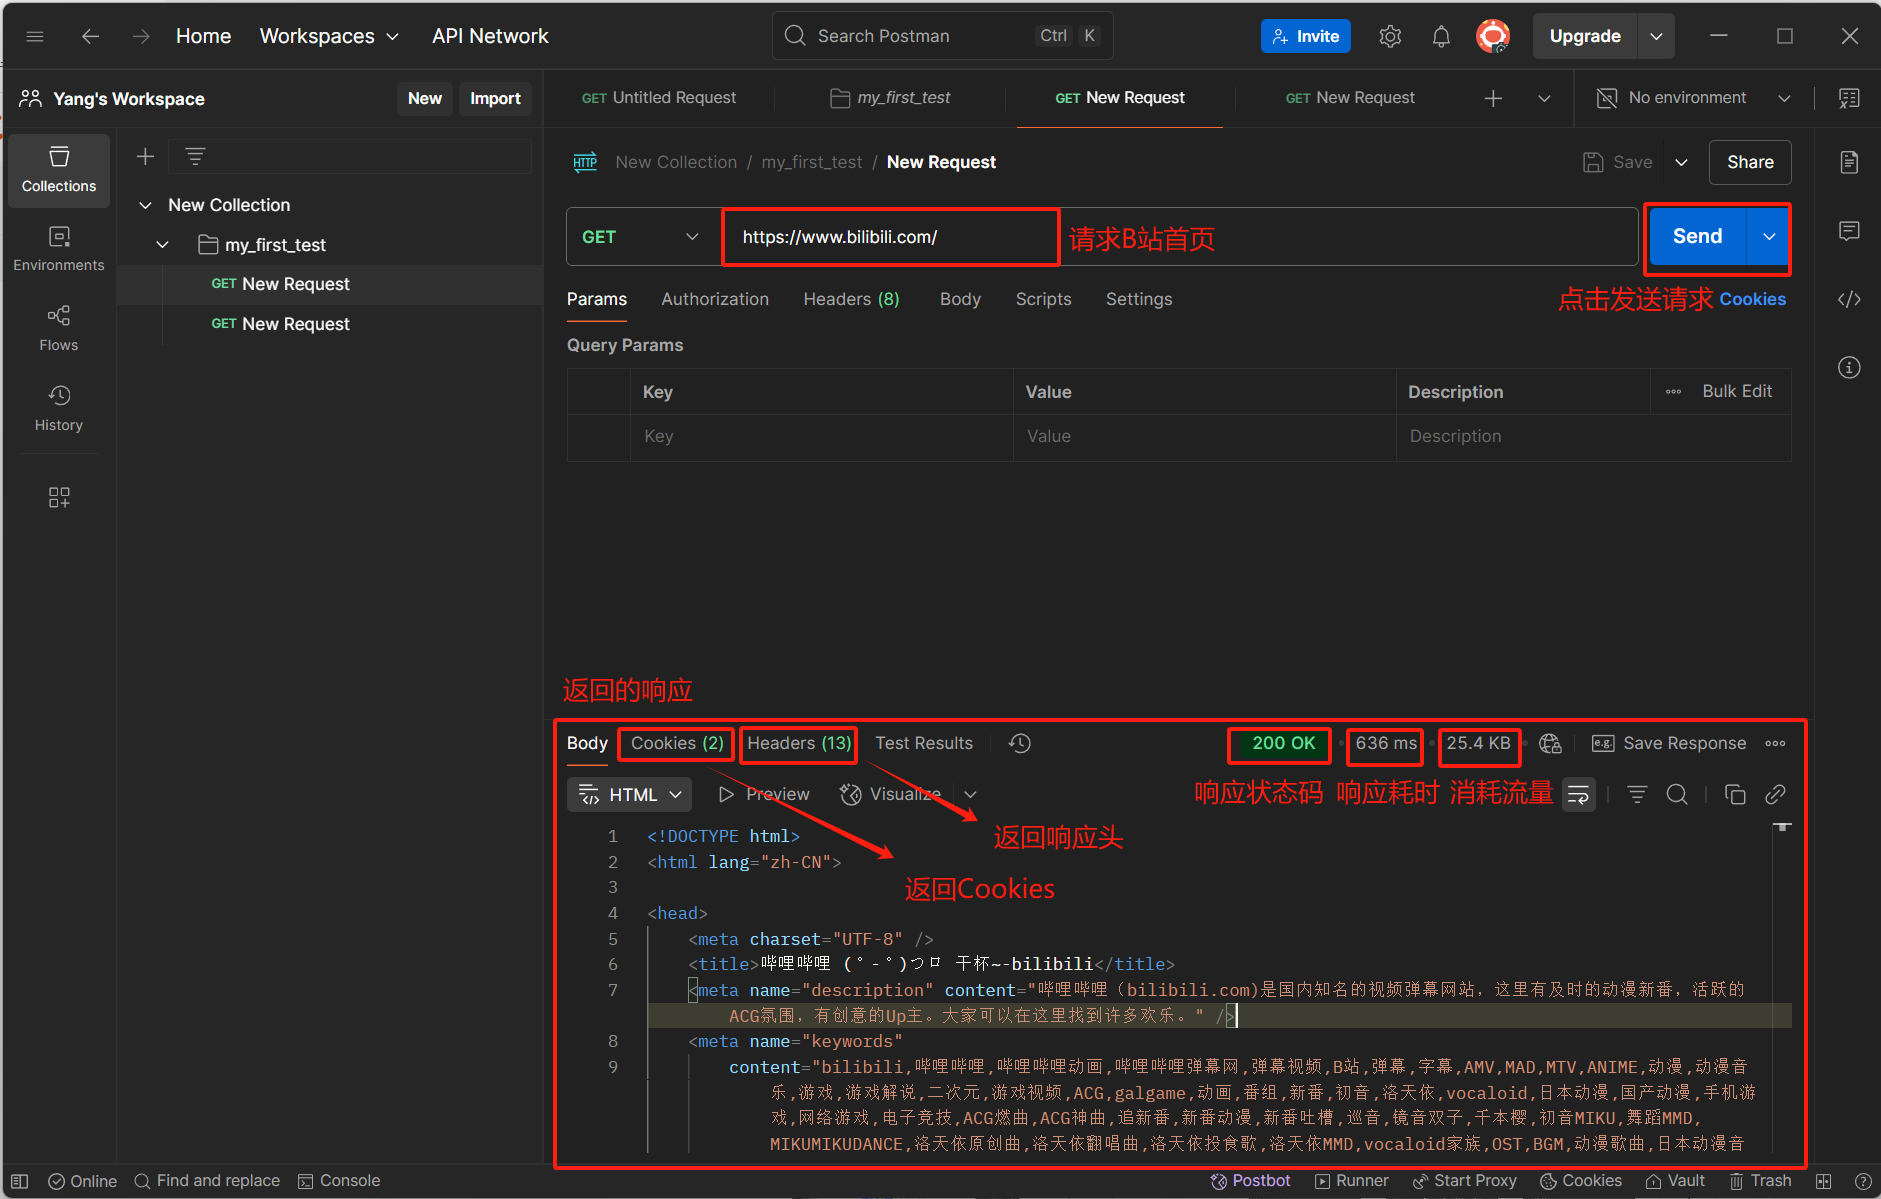Click the Search Postman box

click(942, 36)
